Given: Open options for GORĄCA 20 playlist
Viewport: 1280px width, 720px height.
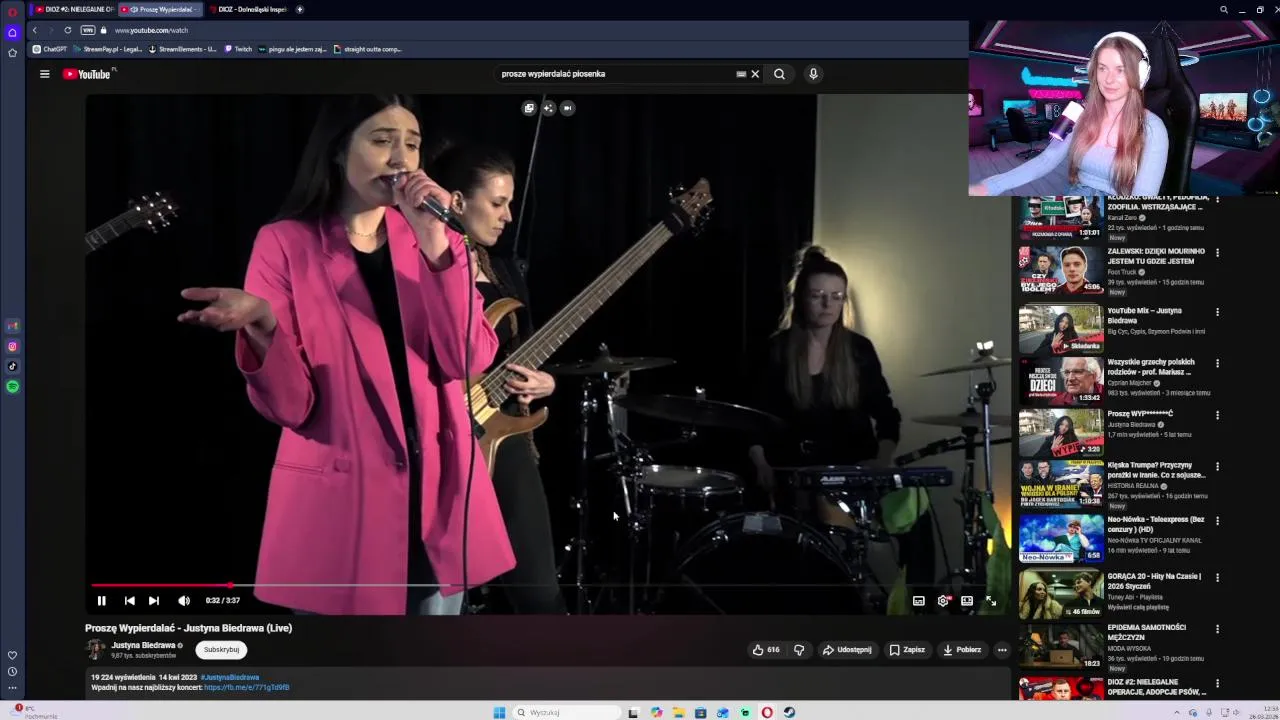Looking at the screenshot, I should click(x=1217, y=579).
